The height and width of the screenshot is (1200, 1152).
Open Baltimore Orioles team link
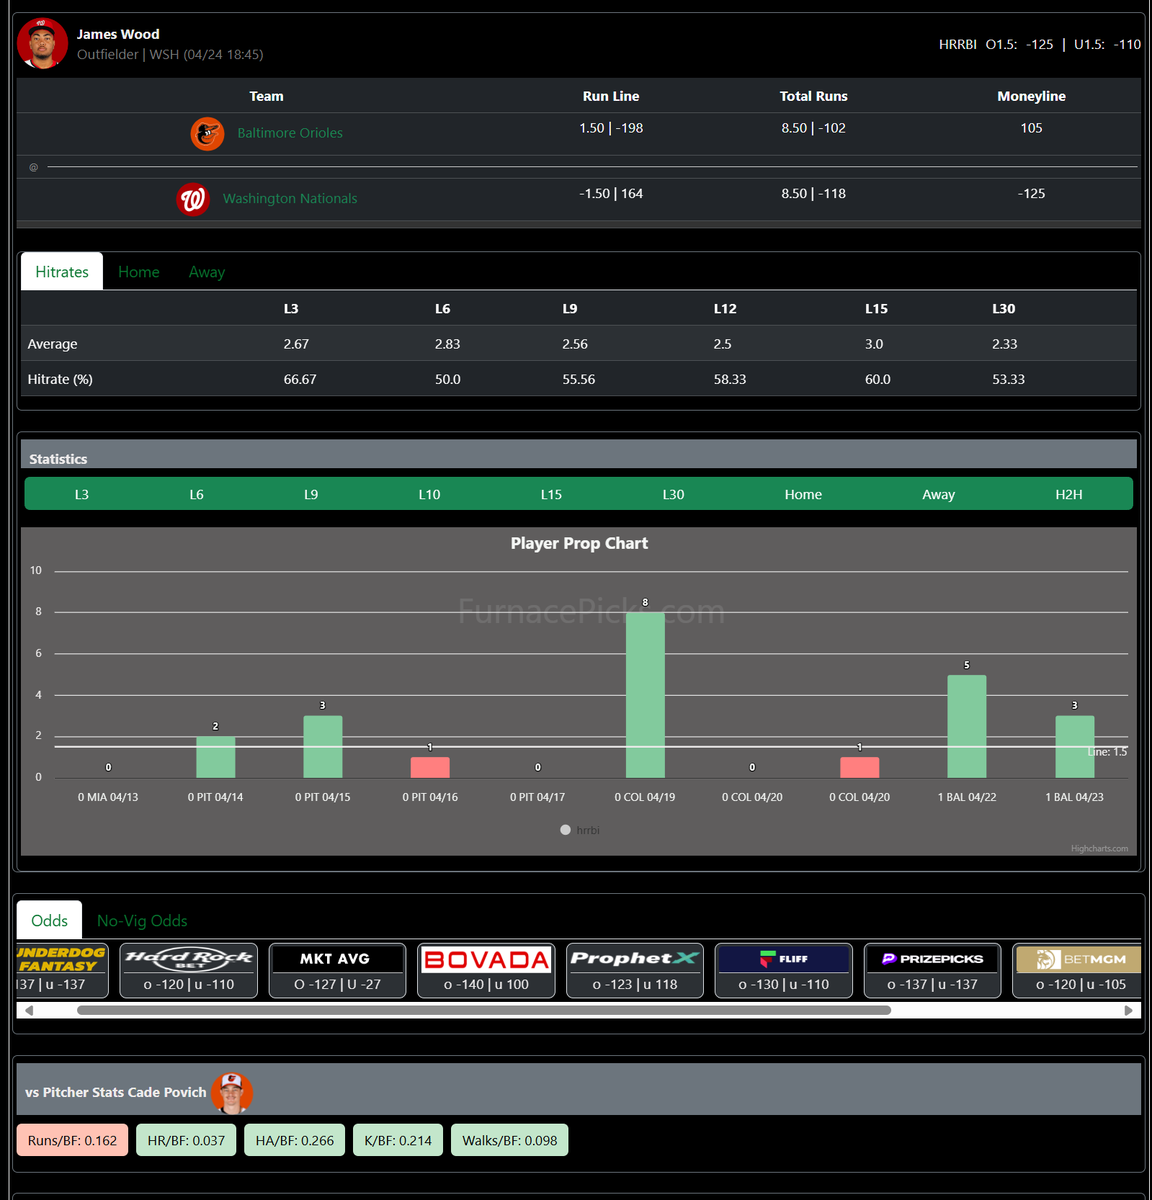point(290,133)
